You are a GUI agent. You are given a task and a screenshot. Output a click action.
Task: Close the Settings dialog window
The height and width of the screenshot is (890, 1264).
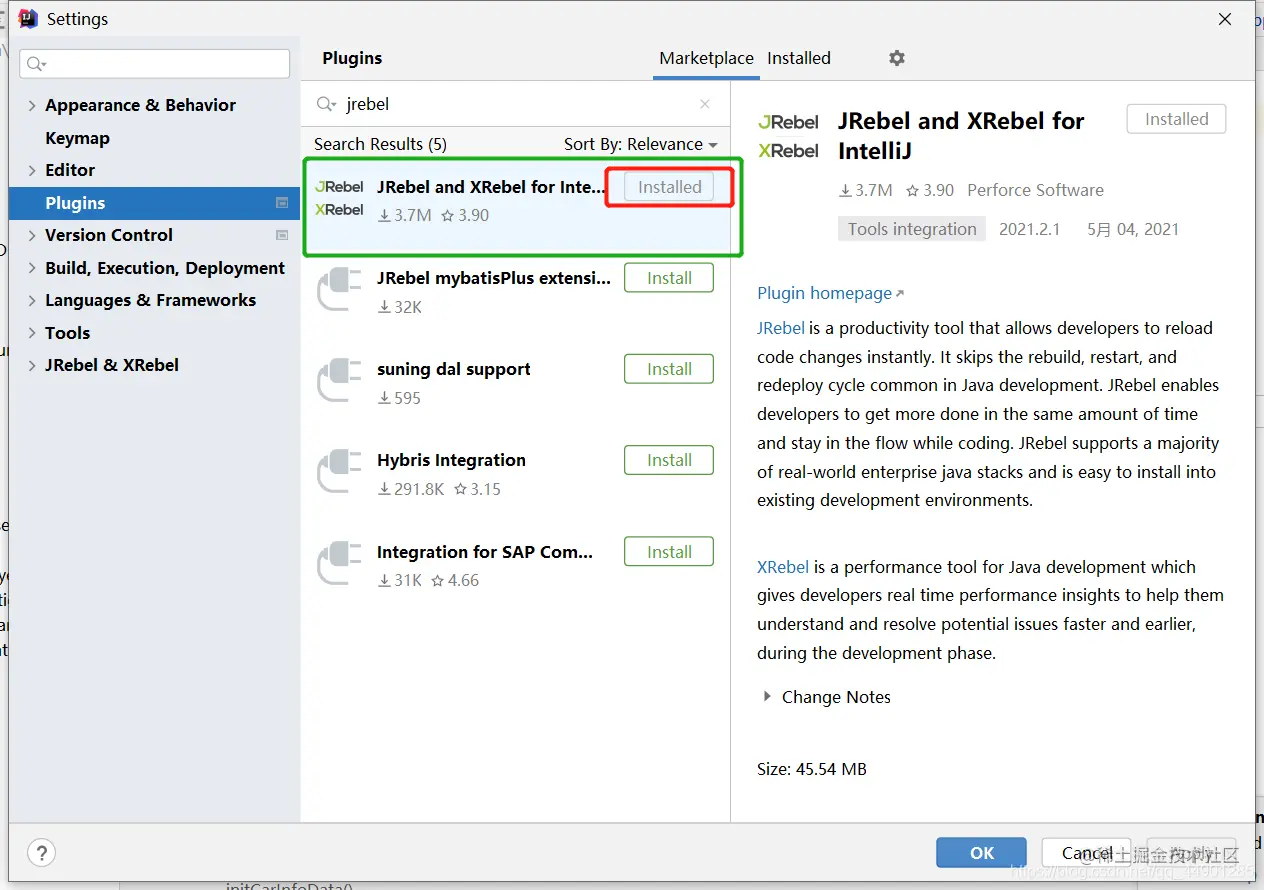point(1225,19)
